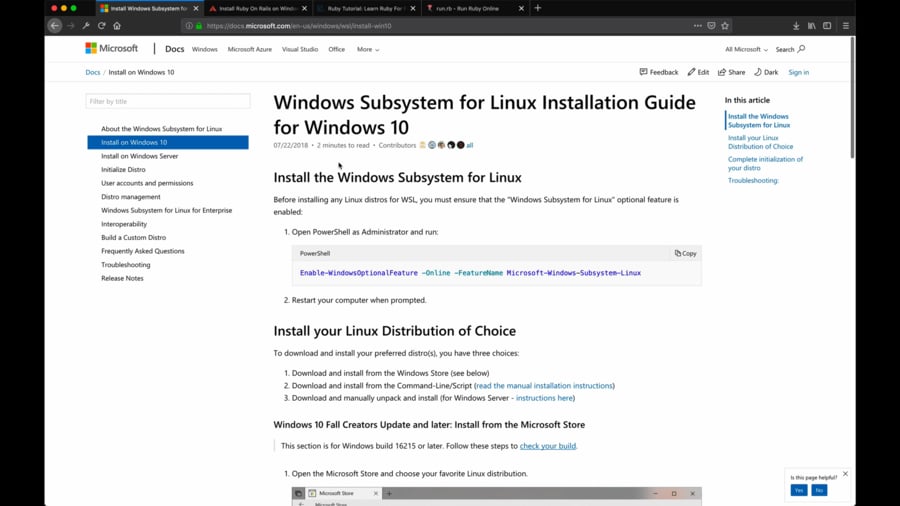Click the browser back arrow button
Viewport: 900px width, 506px height.
tap(55, 26)
